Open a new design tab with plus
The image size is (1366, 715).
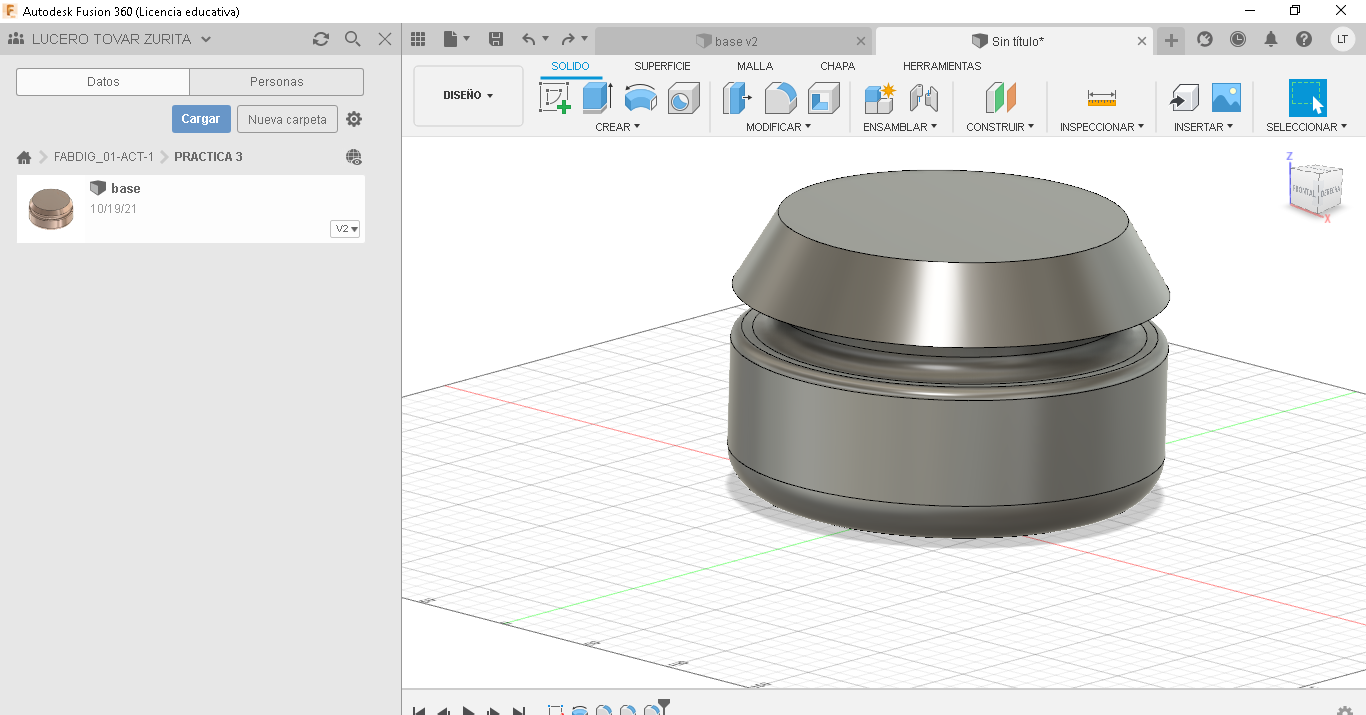[1171, 41]
